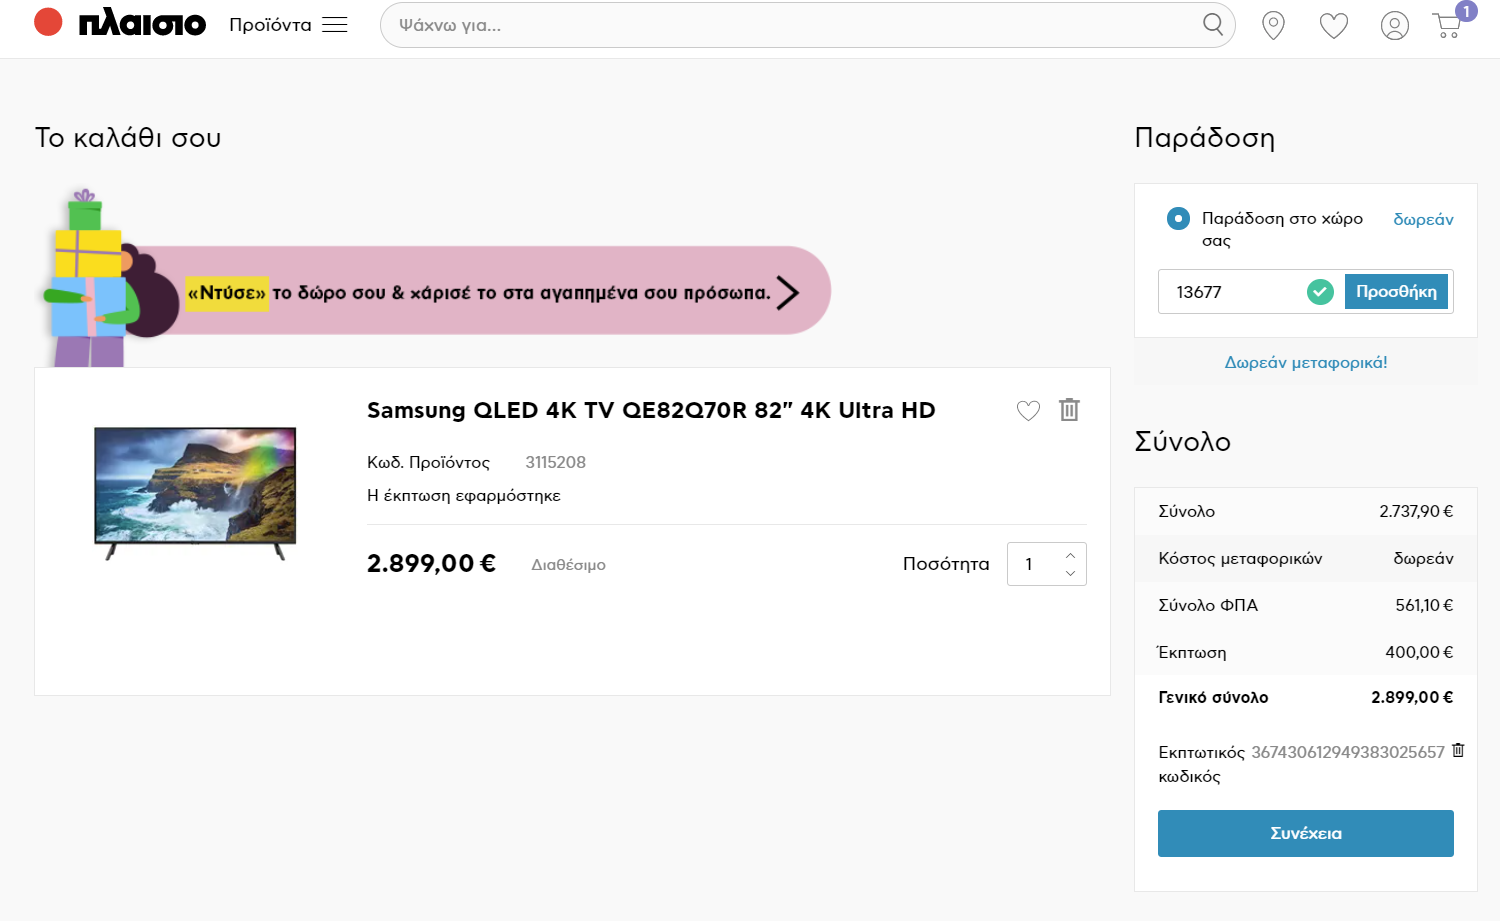Viewport: 1500px width, 921px height.
Task: Click the postal code field 13677
Action: pyautogui.click(x=1230, y=292)
